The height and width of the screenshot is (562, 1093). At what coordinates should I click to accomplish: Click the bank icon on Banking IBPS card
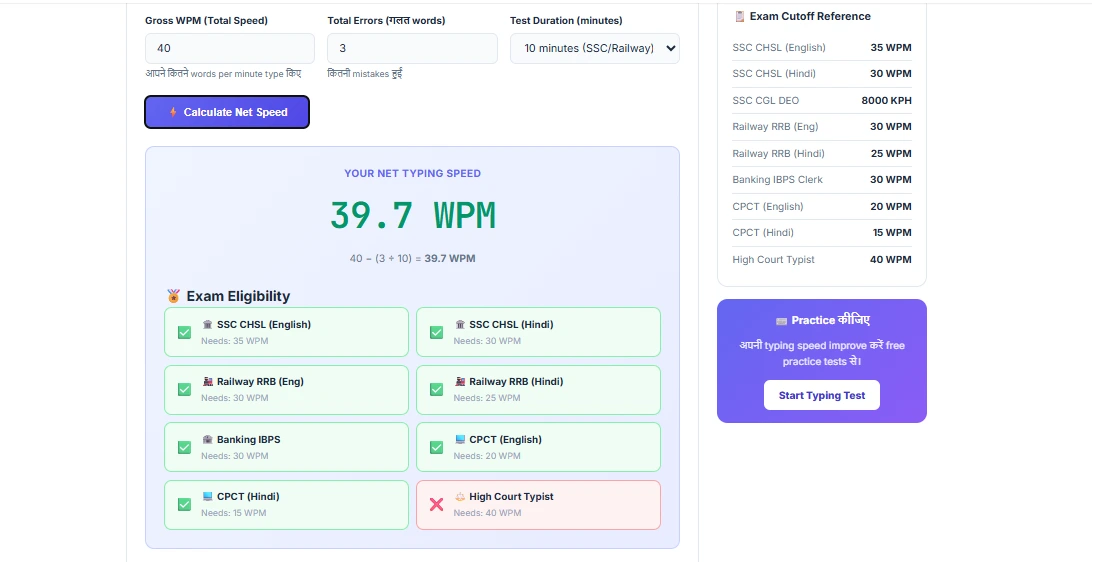point(207,440)
